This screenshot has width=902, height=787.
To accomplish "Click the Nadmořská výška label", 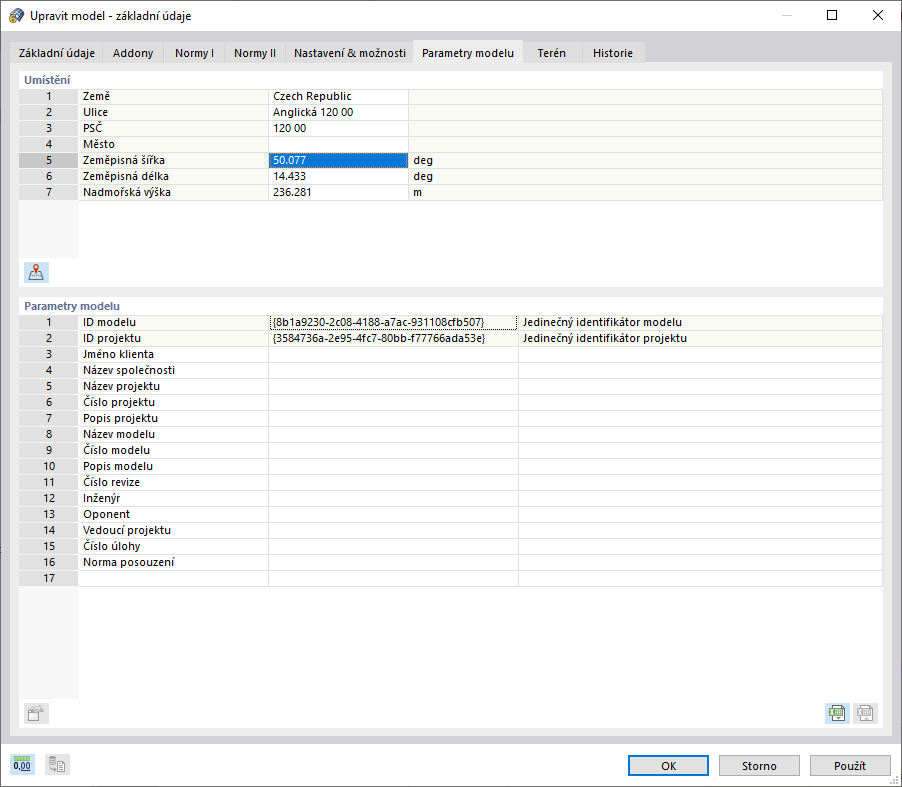I will click(x=127, y=192).
